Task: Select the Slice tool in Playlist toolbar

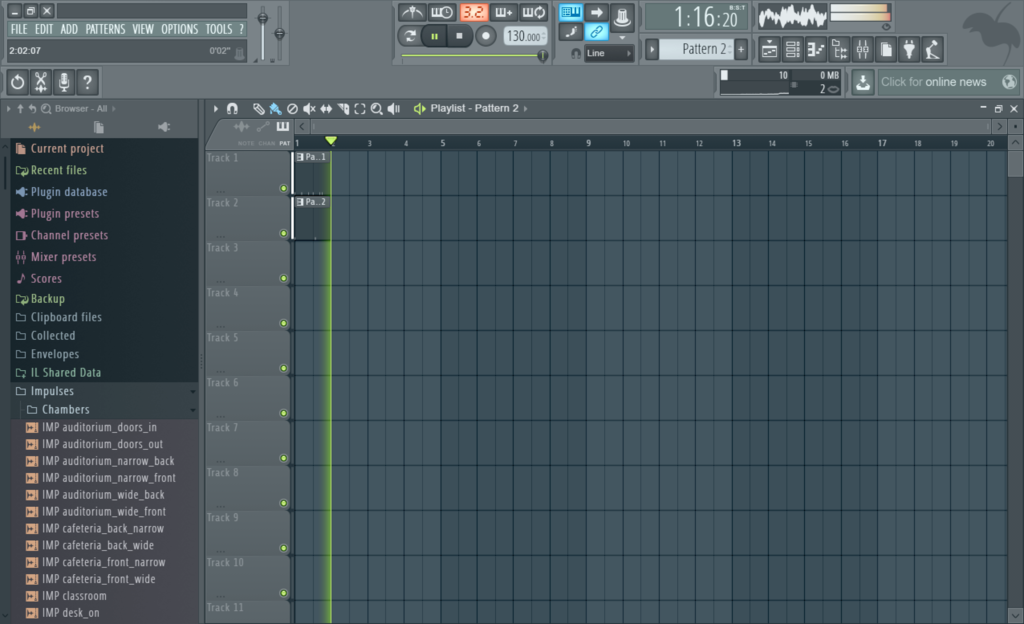Action: pyautogui.click(x=344, y=109)
